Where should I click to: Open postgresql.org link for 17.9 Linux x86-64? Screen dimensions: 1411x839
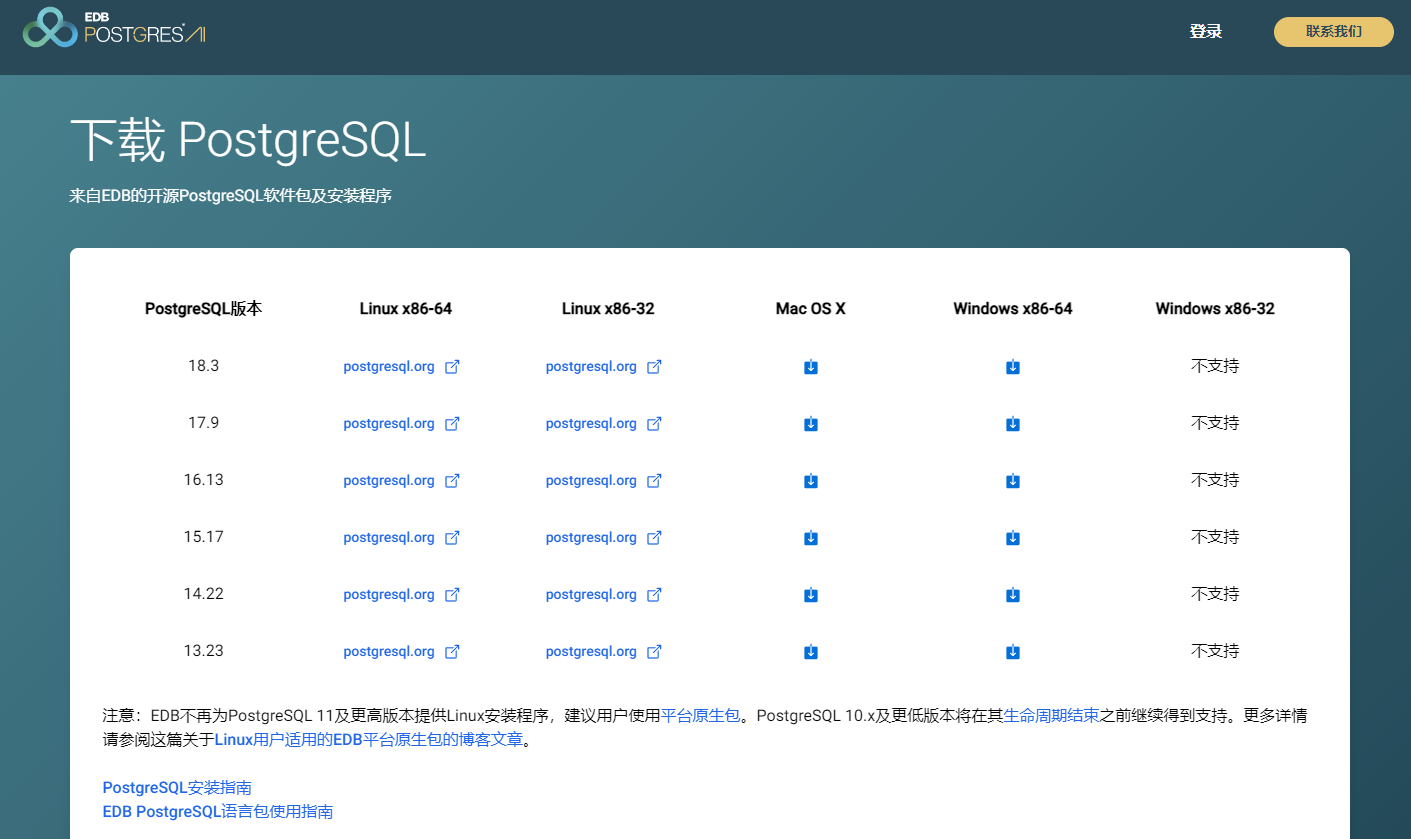pyautogui.click(x=389, y=424)
